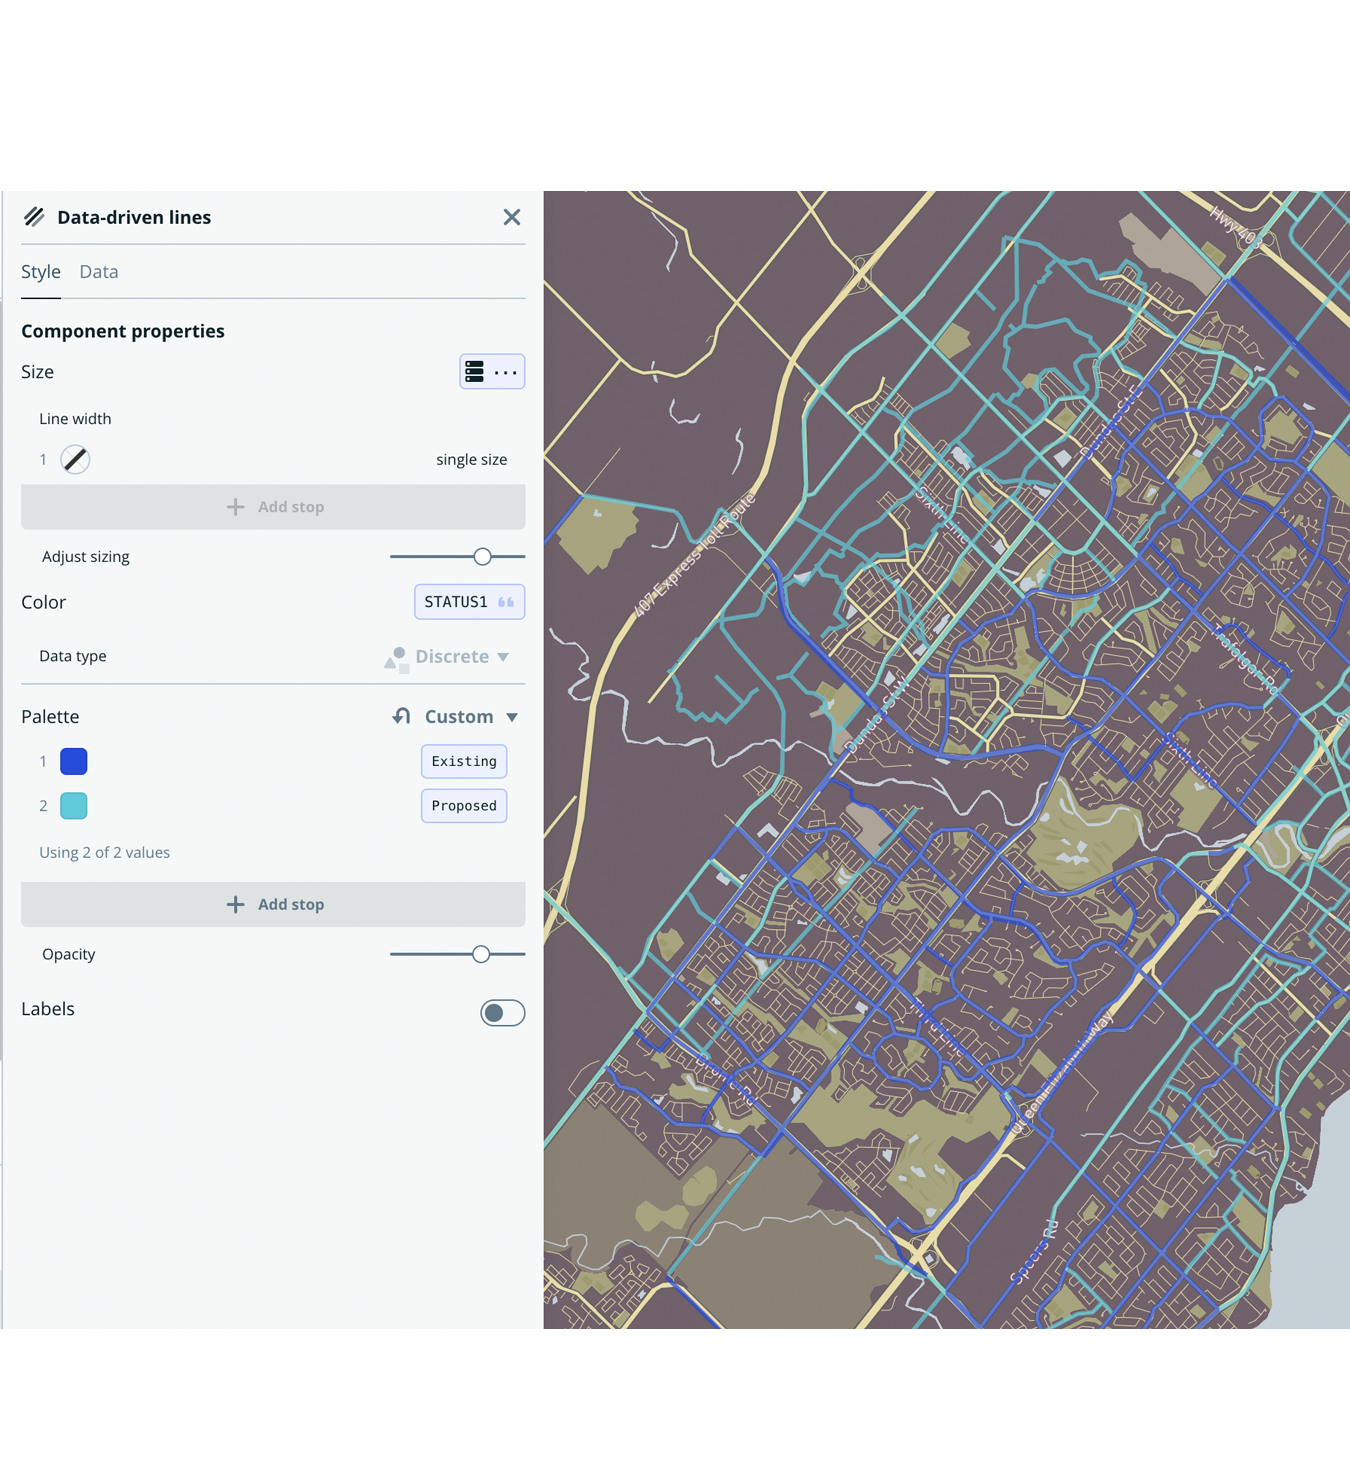1350x1470 pixels.
Task: Click the discrete data type shapes icon
Action: [396, 658]
